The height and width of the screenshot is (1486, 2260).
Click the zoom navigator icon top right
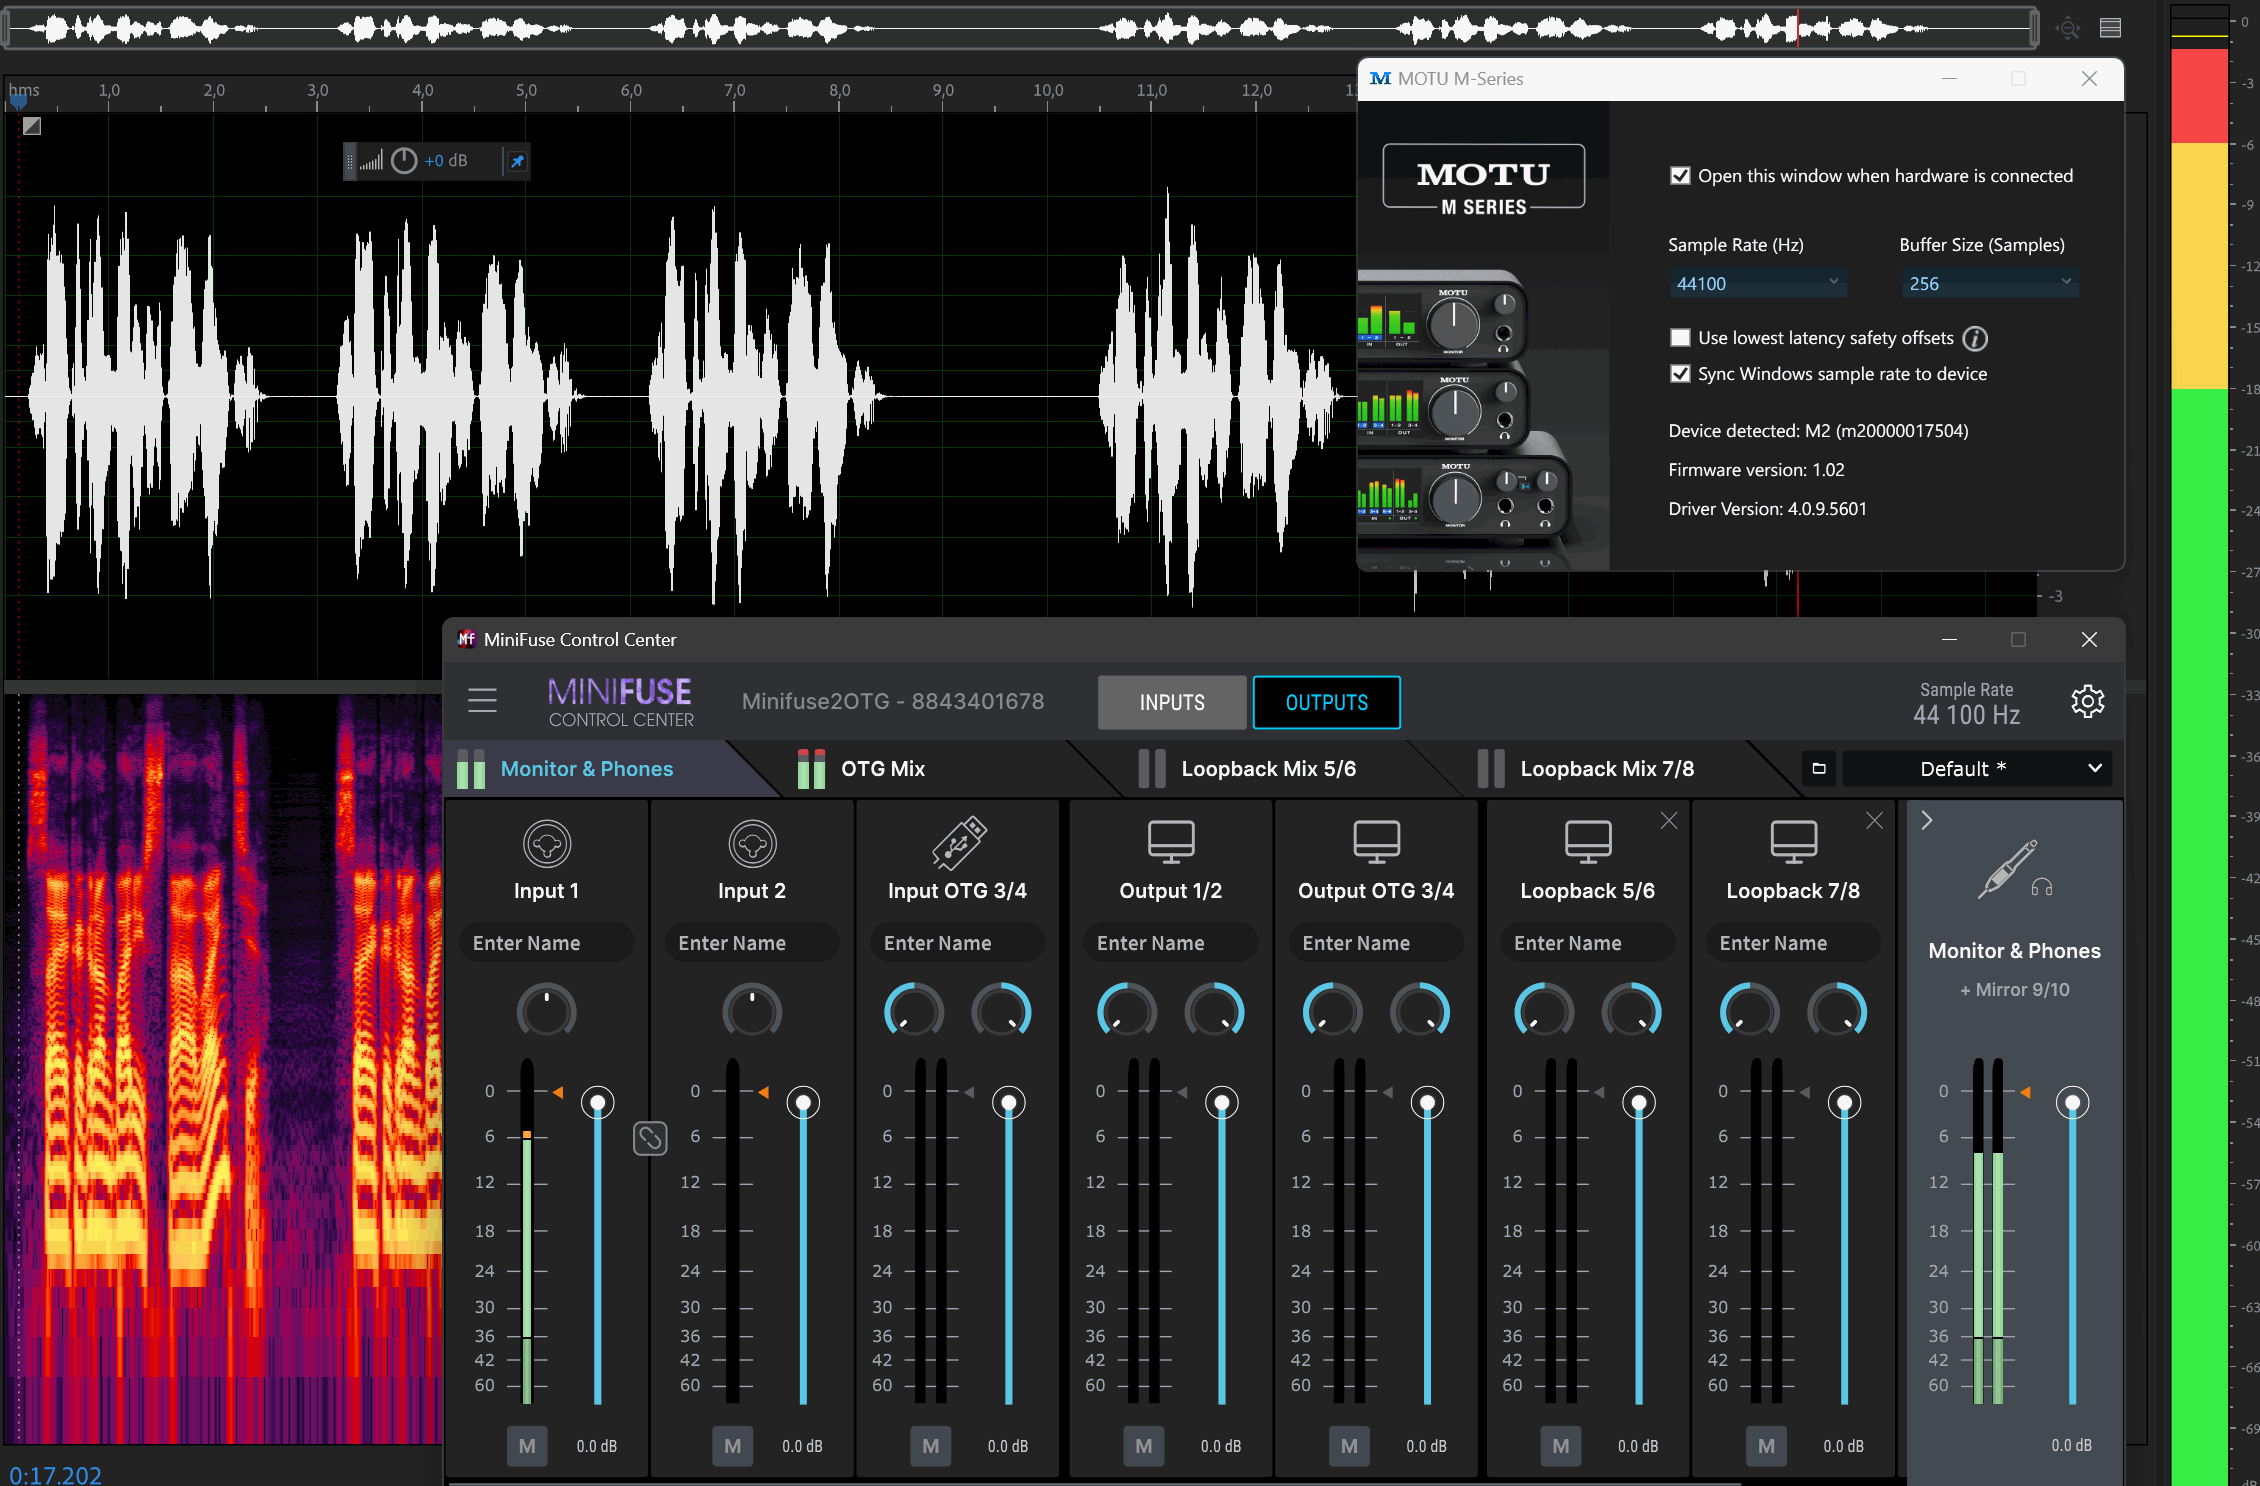point(2067,28)
